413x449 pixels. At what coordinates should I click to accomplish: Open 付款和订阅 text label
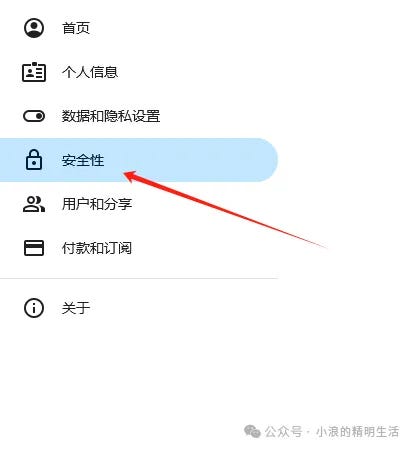tap(97, 248)
